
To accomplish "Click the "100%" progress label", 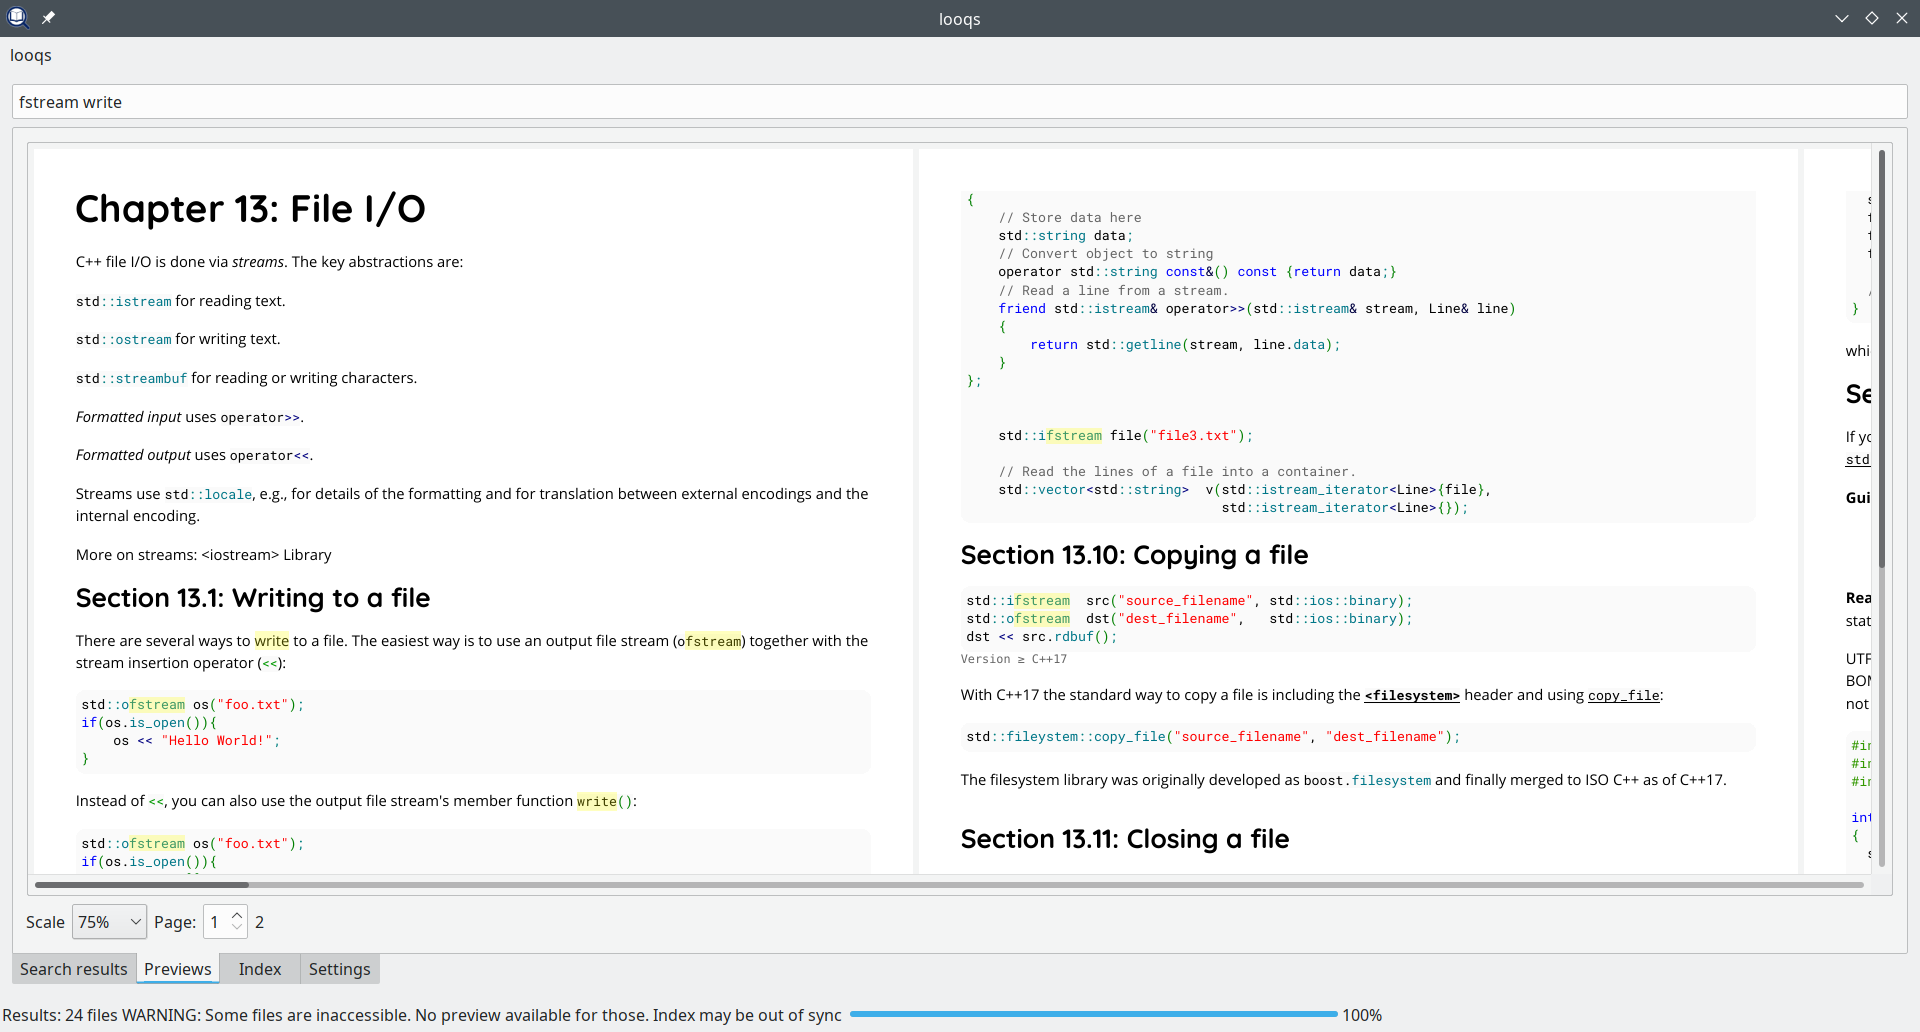I will 1362,1015.
